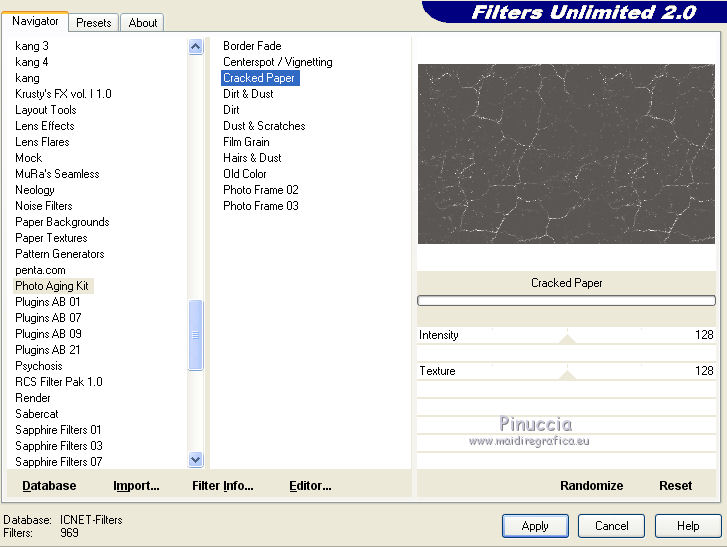
Task: Click the Import... button
Action: click(136, 485)
